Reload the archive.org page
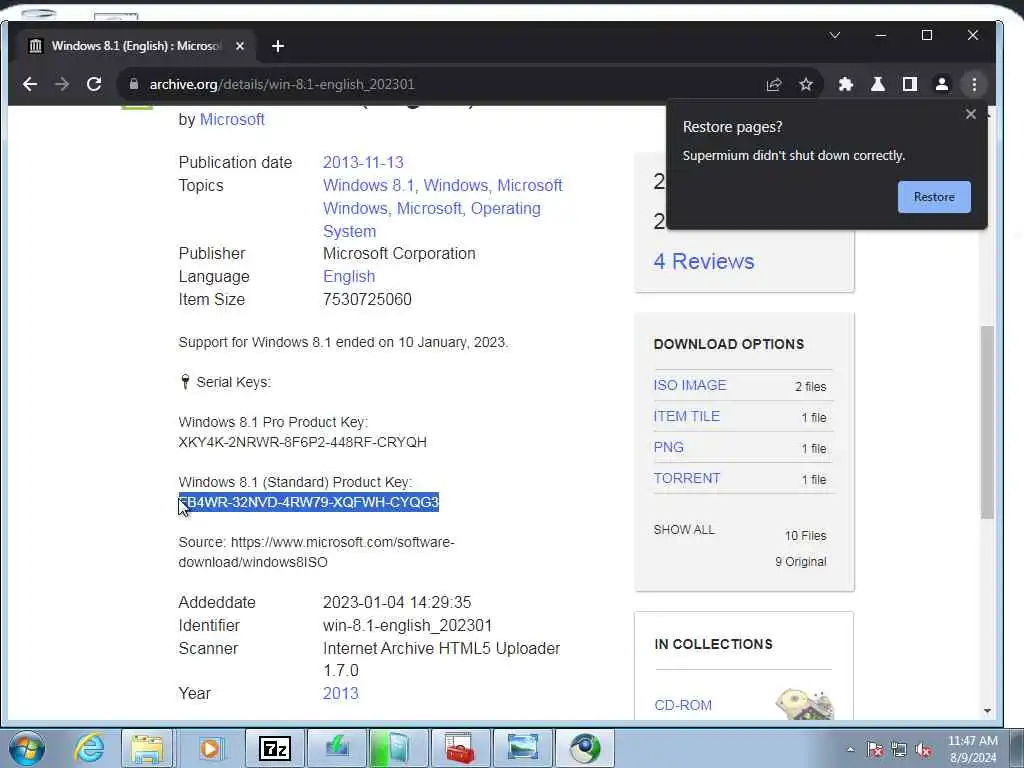Screen dimensions: 1024x768 94,84
